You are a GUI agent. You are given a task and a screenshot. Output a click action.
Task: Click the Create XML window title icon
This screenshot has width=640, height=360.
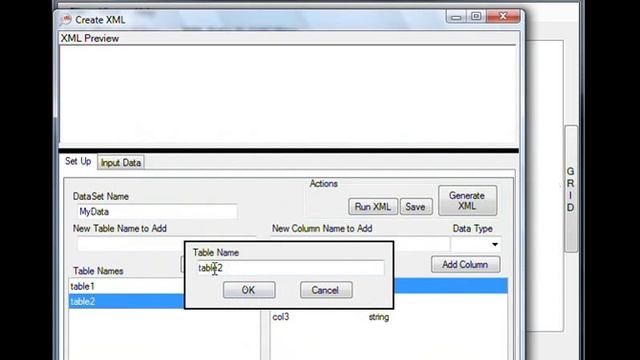click(x=66, y=20)
